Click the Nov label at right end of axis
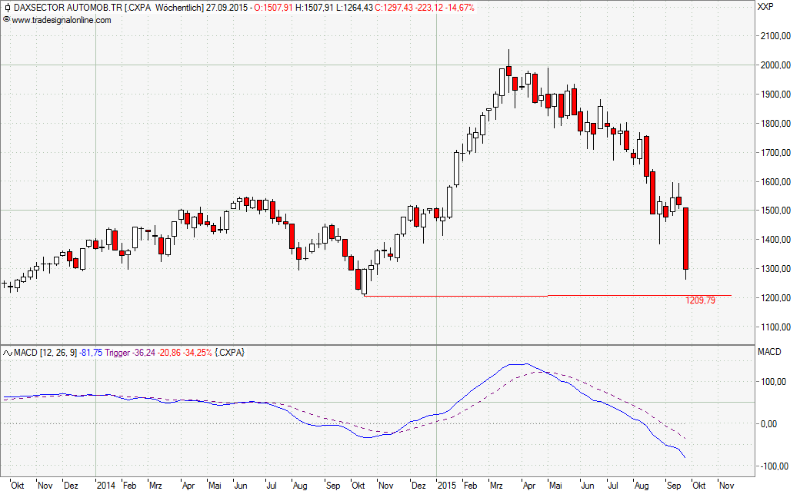Image resolution: width=800 pixels, height=491 pixels. click(x=723, y=483)
